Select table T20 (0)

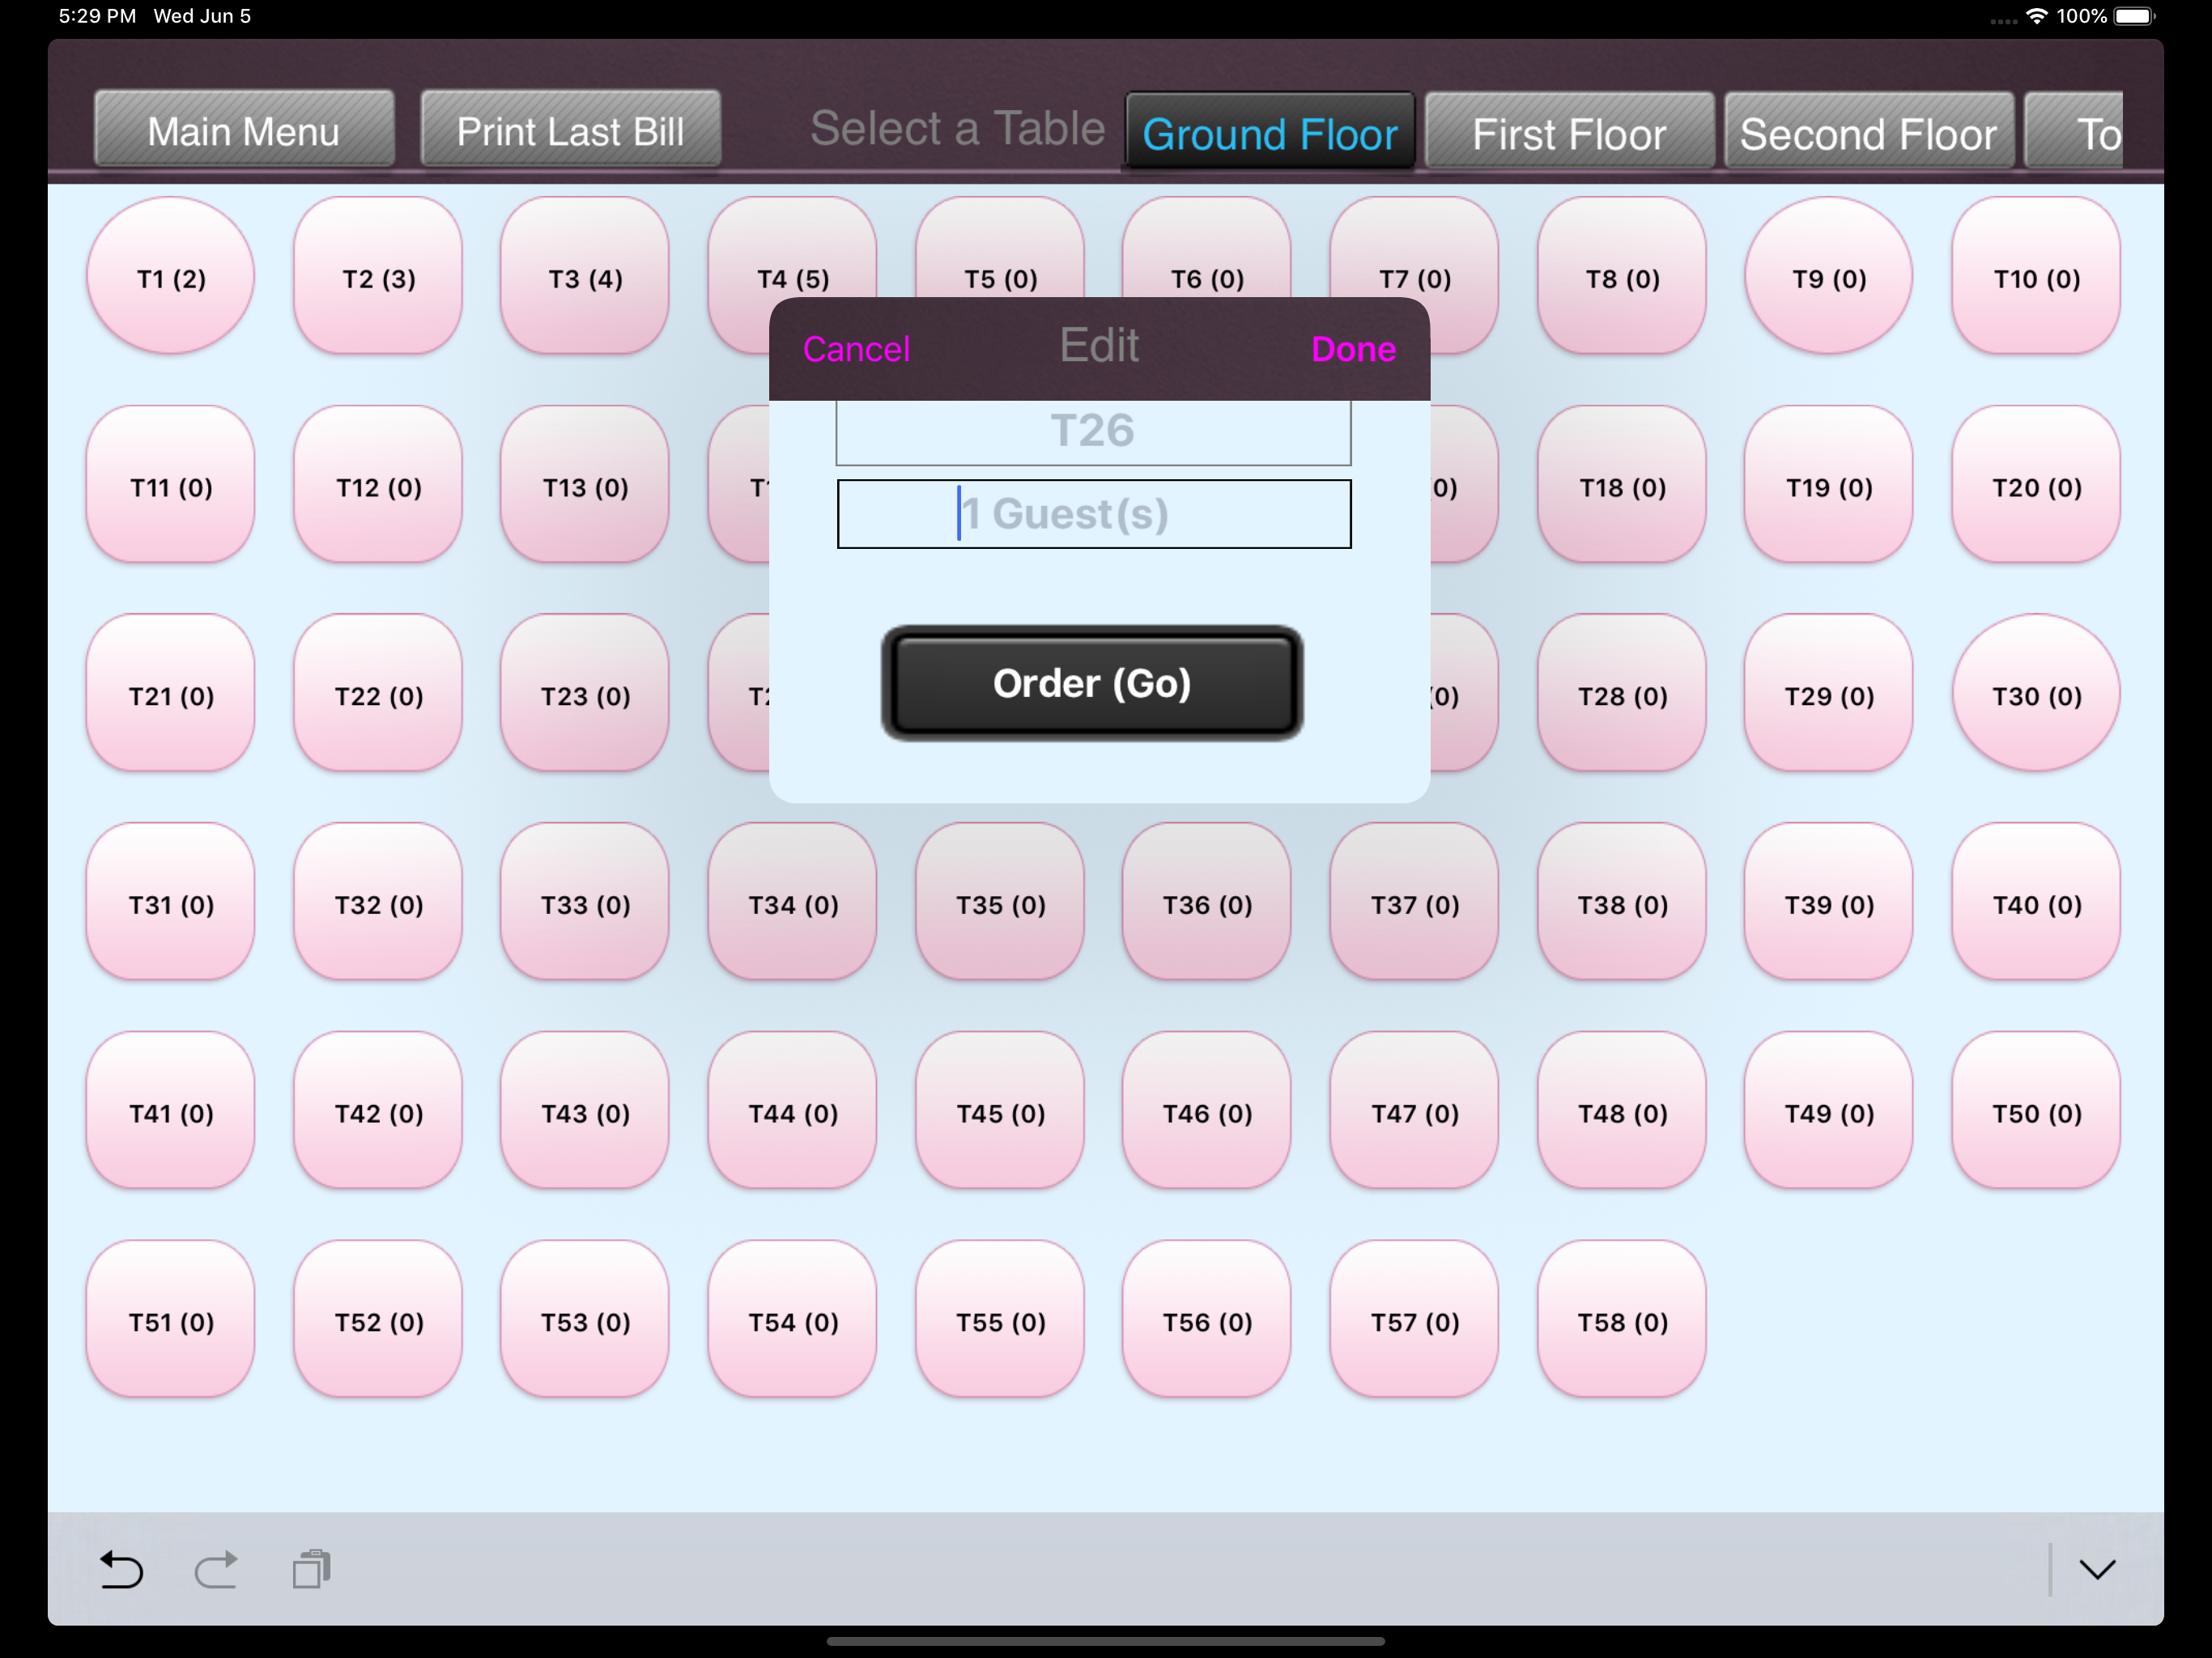2036,484
